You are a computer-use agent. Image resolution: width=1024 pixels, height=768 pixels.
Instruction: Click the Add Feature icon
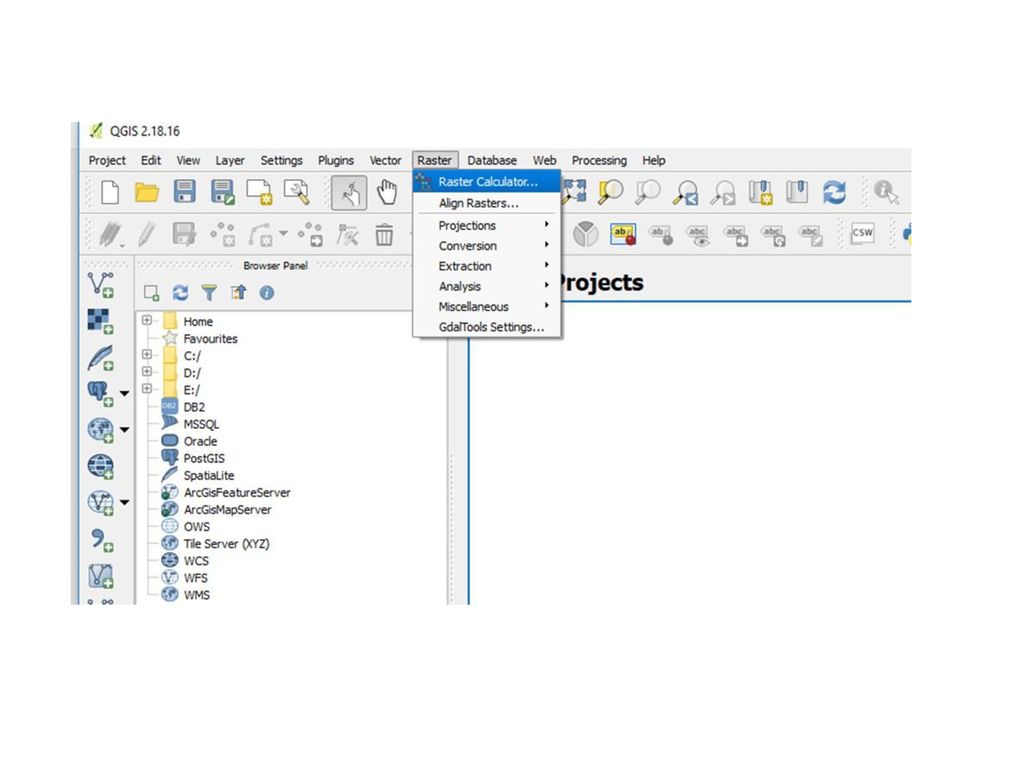(223, 234)
